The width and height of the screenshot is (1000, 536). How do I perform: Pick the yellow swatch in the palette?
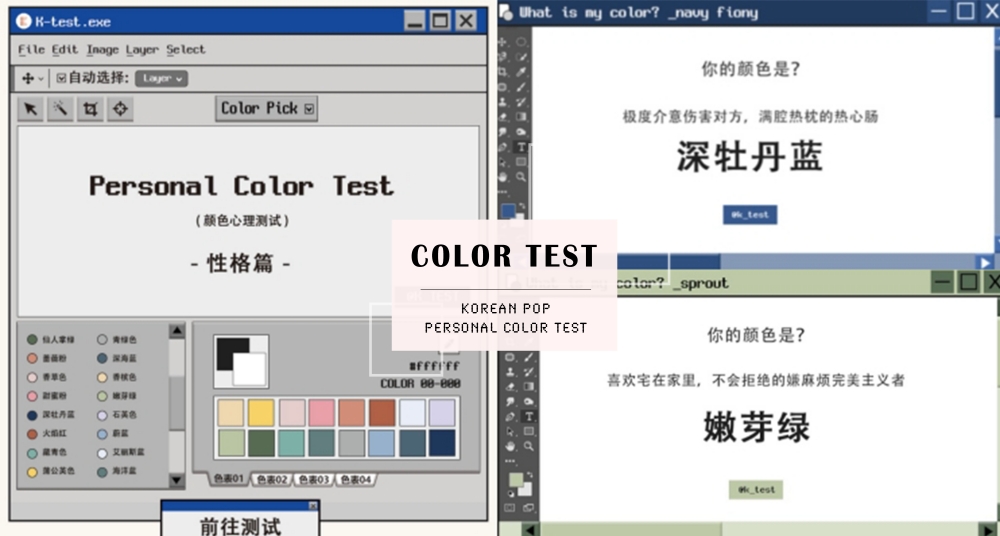261,413
